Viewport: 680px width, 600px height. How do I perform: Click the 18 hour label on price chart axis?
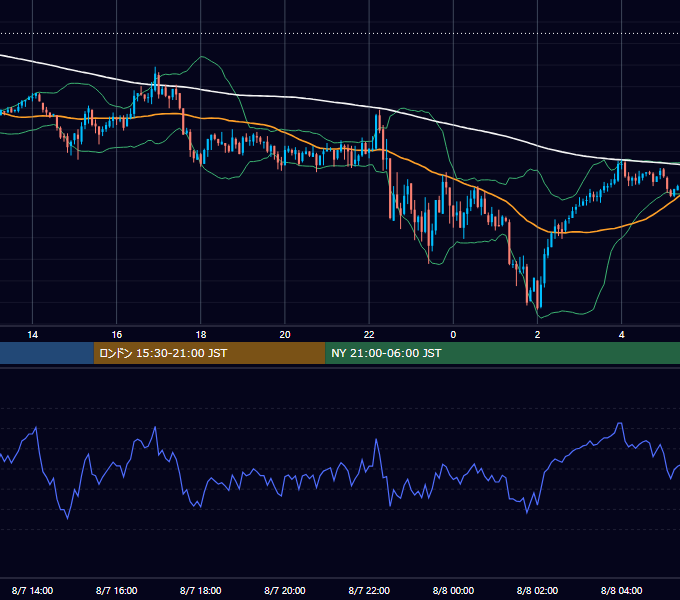click(x=201, y=335)
